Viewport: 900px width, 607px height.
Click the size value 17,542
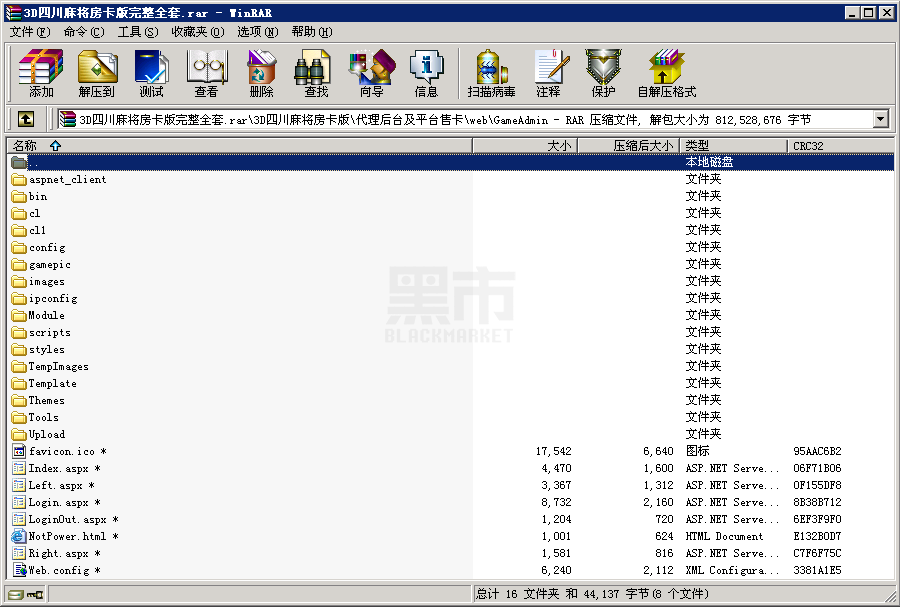(553, 452)
